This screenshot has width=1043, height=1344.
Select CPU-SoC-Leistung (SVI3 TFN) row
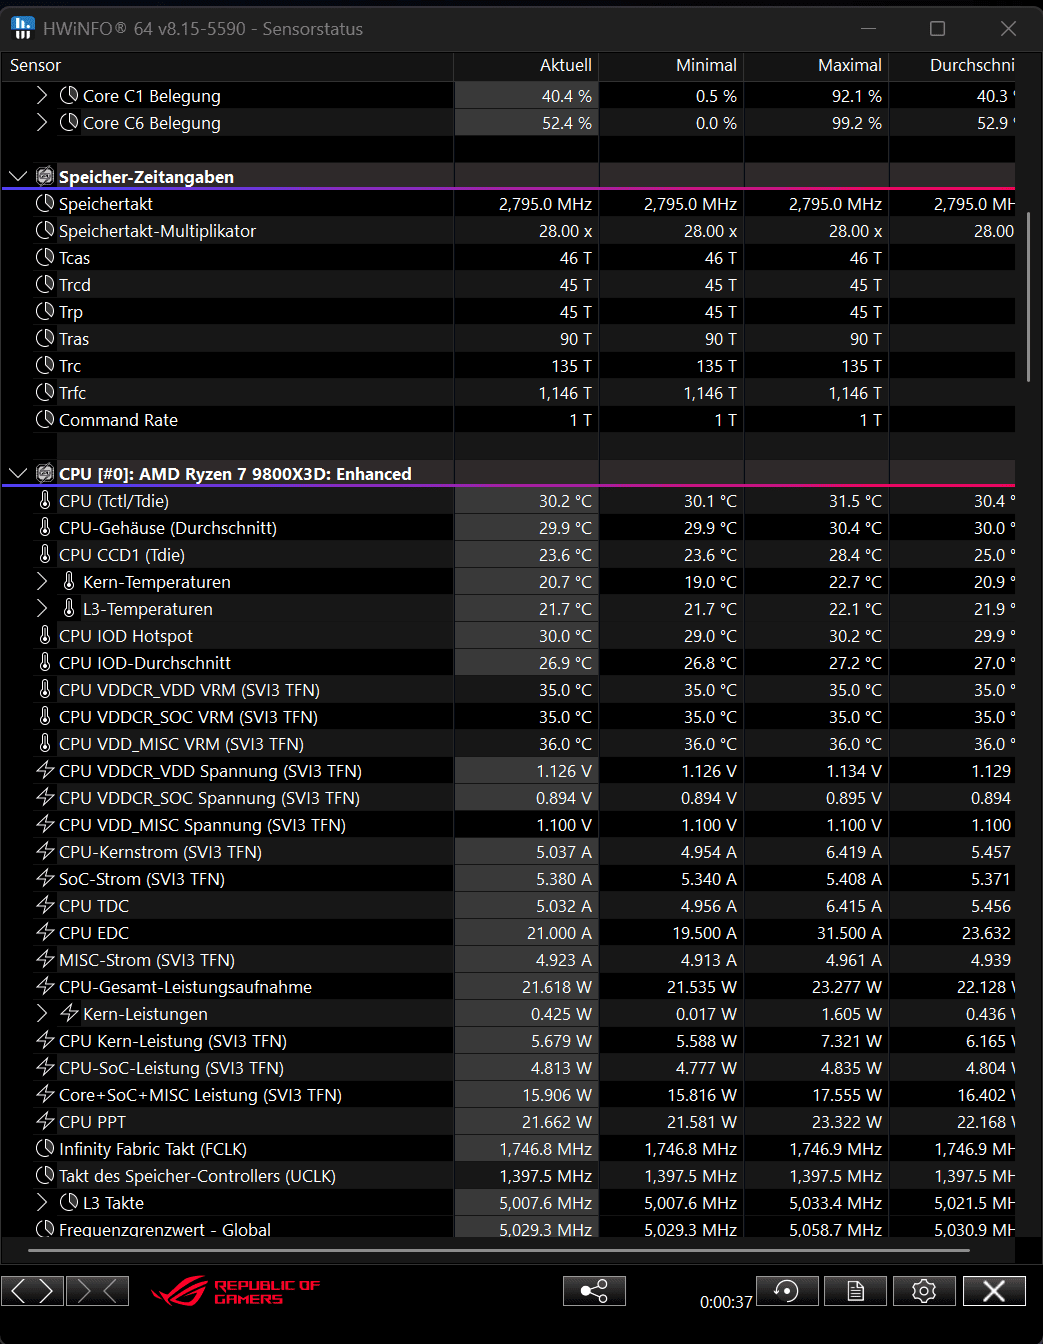pos(508,1068)
